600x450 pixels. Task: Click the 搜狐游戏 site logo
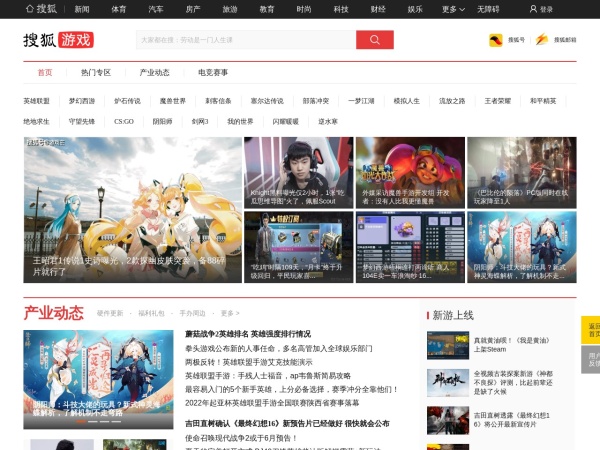59,40
